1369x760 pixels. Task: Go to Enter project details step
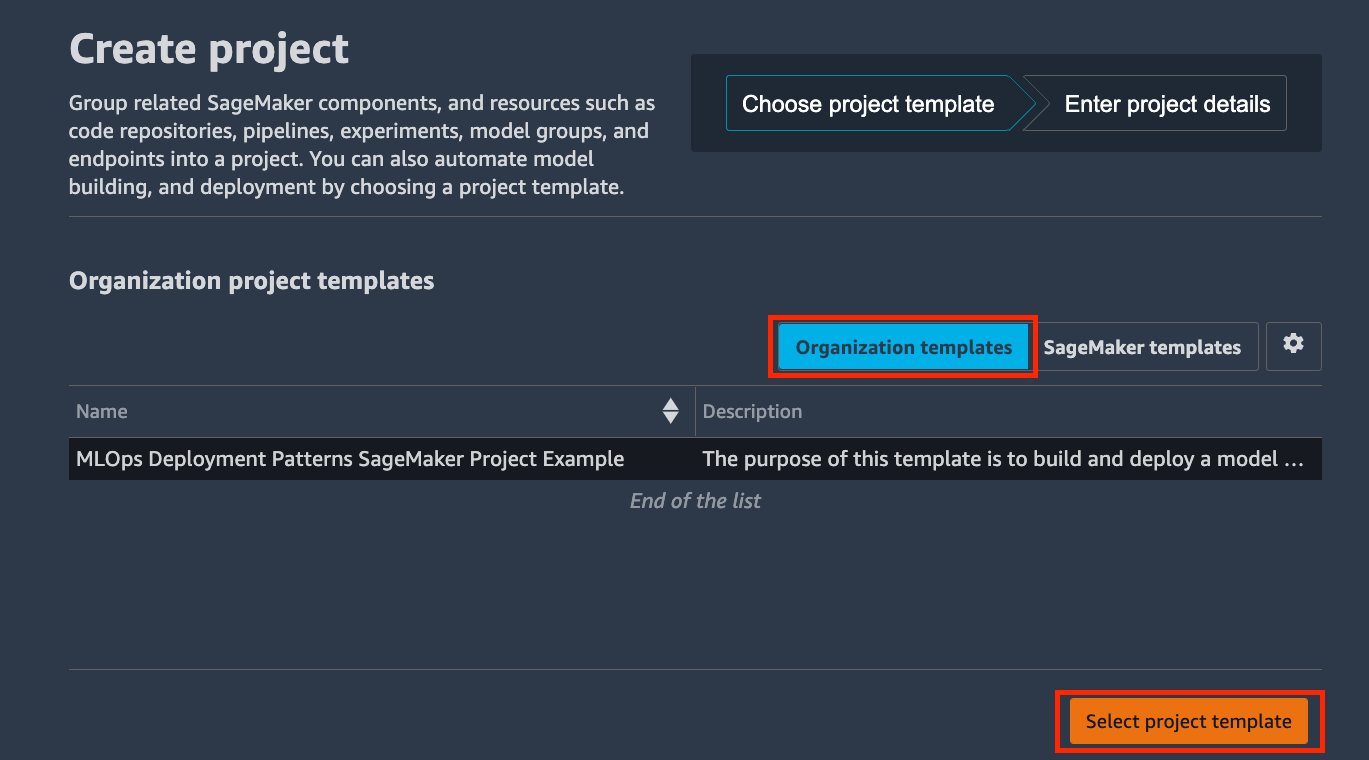pos(1166,104)
